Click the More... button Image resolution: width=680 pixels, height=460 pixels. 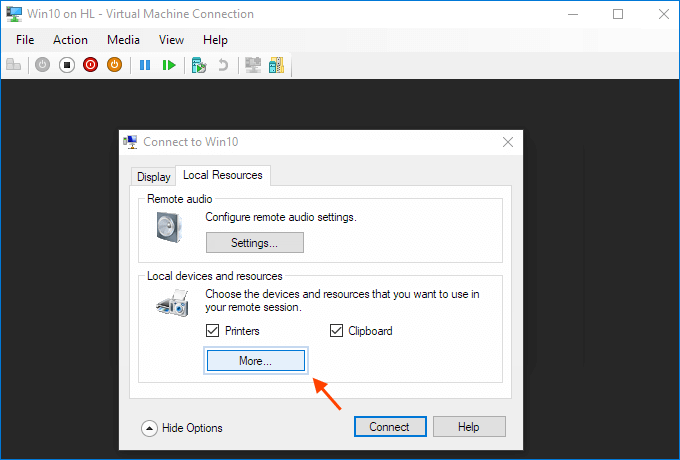point(256,361)
